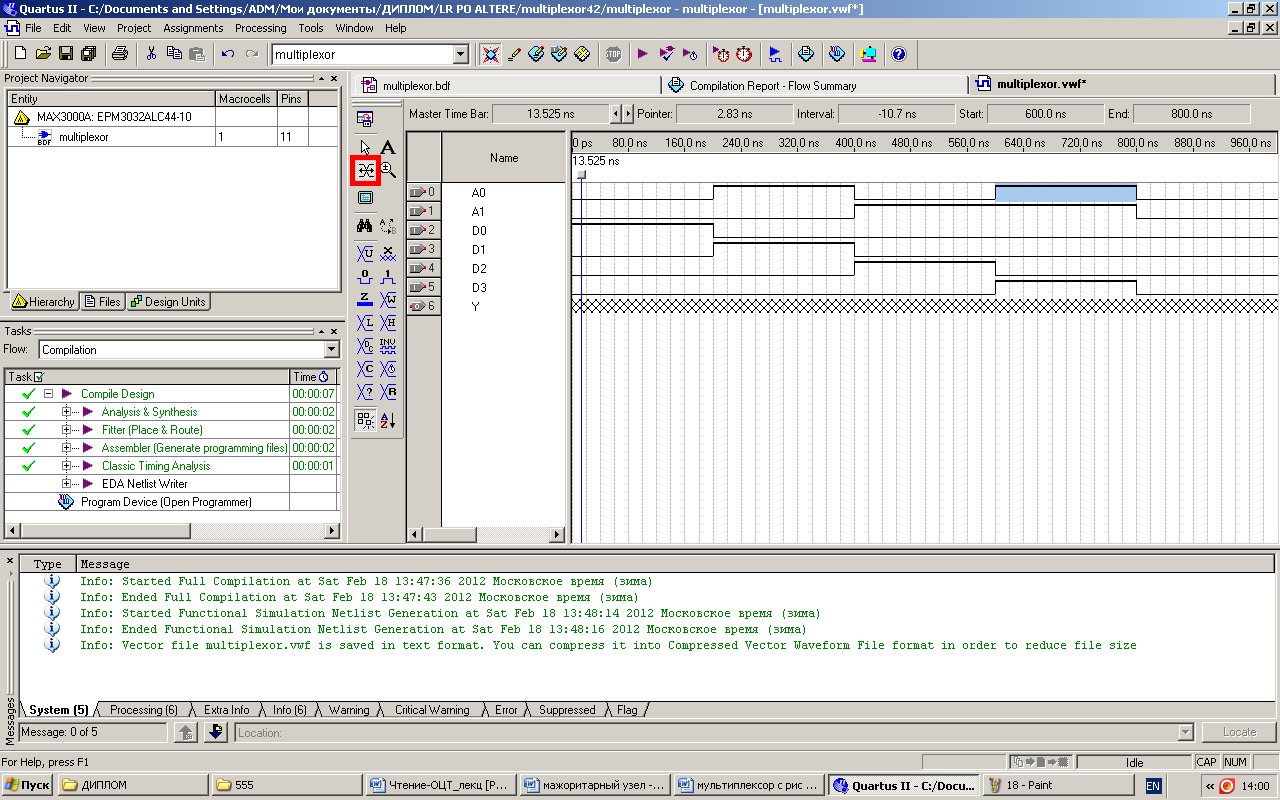Click the New file toolbar icon
The width and height of the screenshot is (1280, 800).
click(20, 54)
